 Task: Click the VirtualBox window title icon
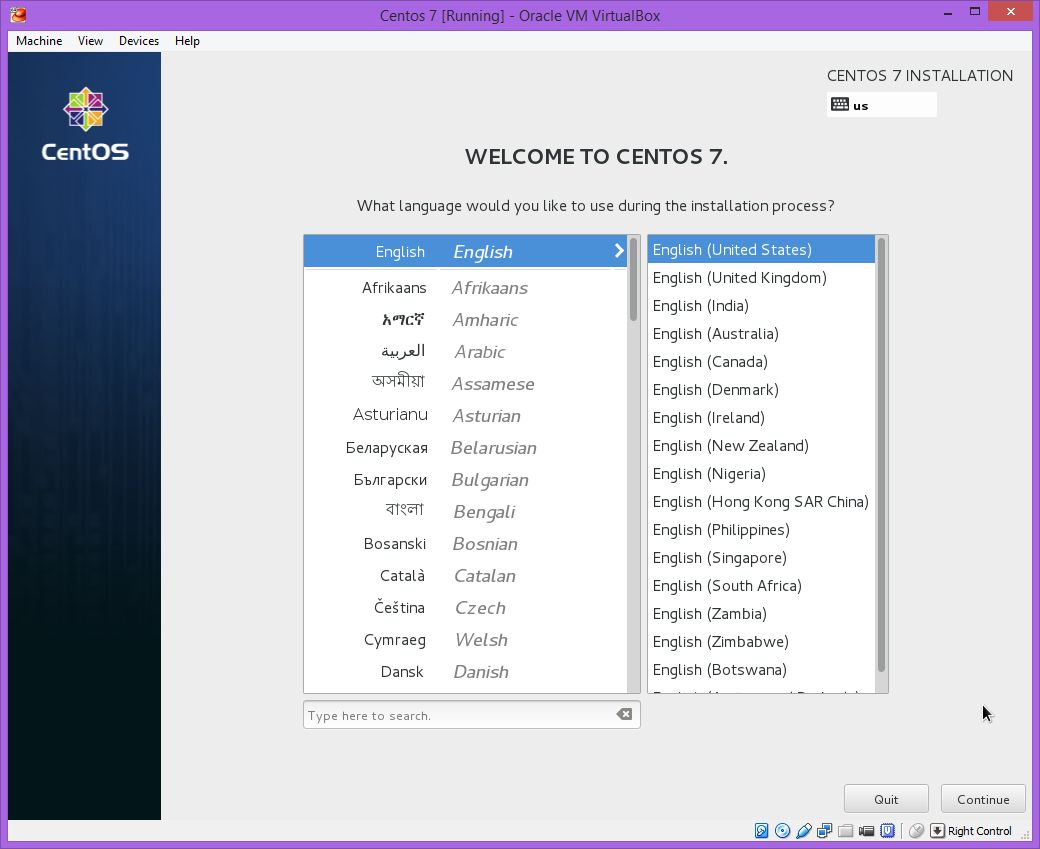pyautogui.click(x=19, y=15)
